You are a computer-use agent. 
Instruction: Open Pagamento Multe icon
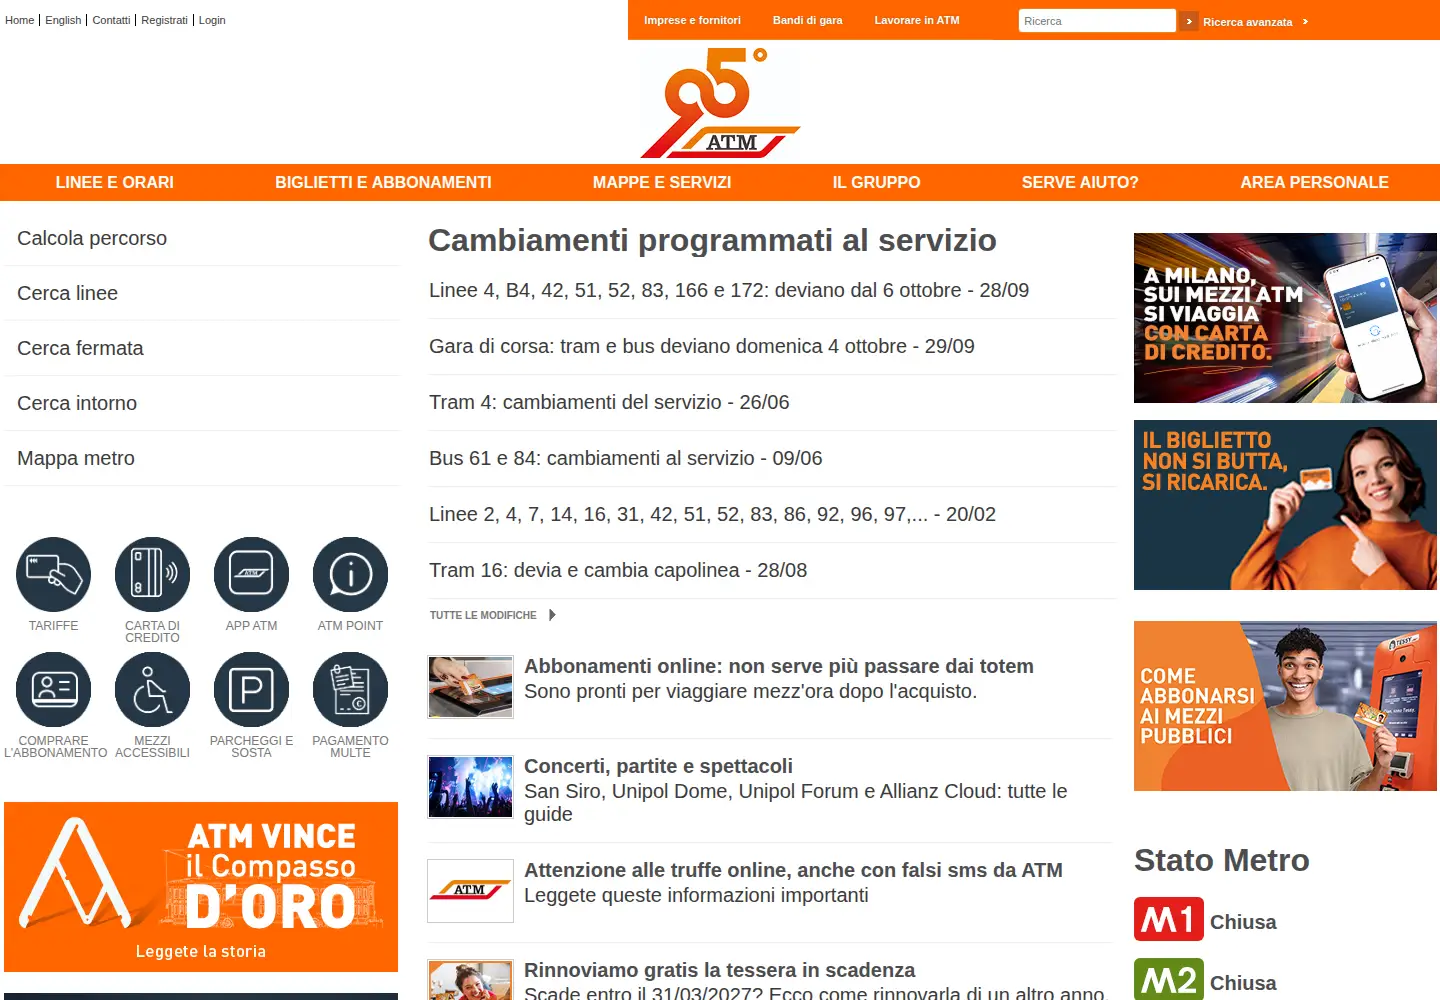tap(350, 689)
